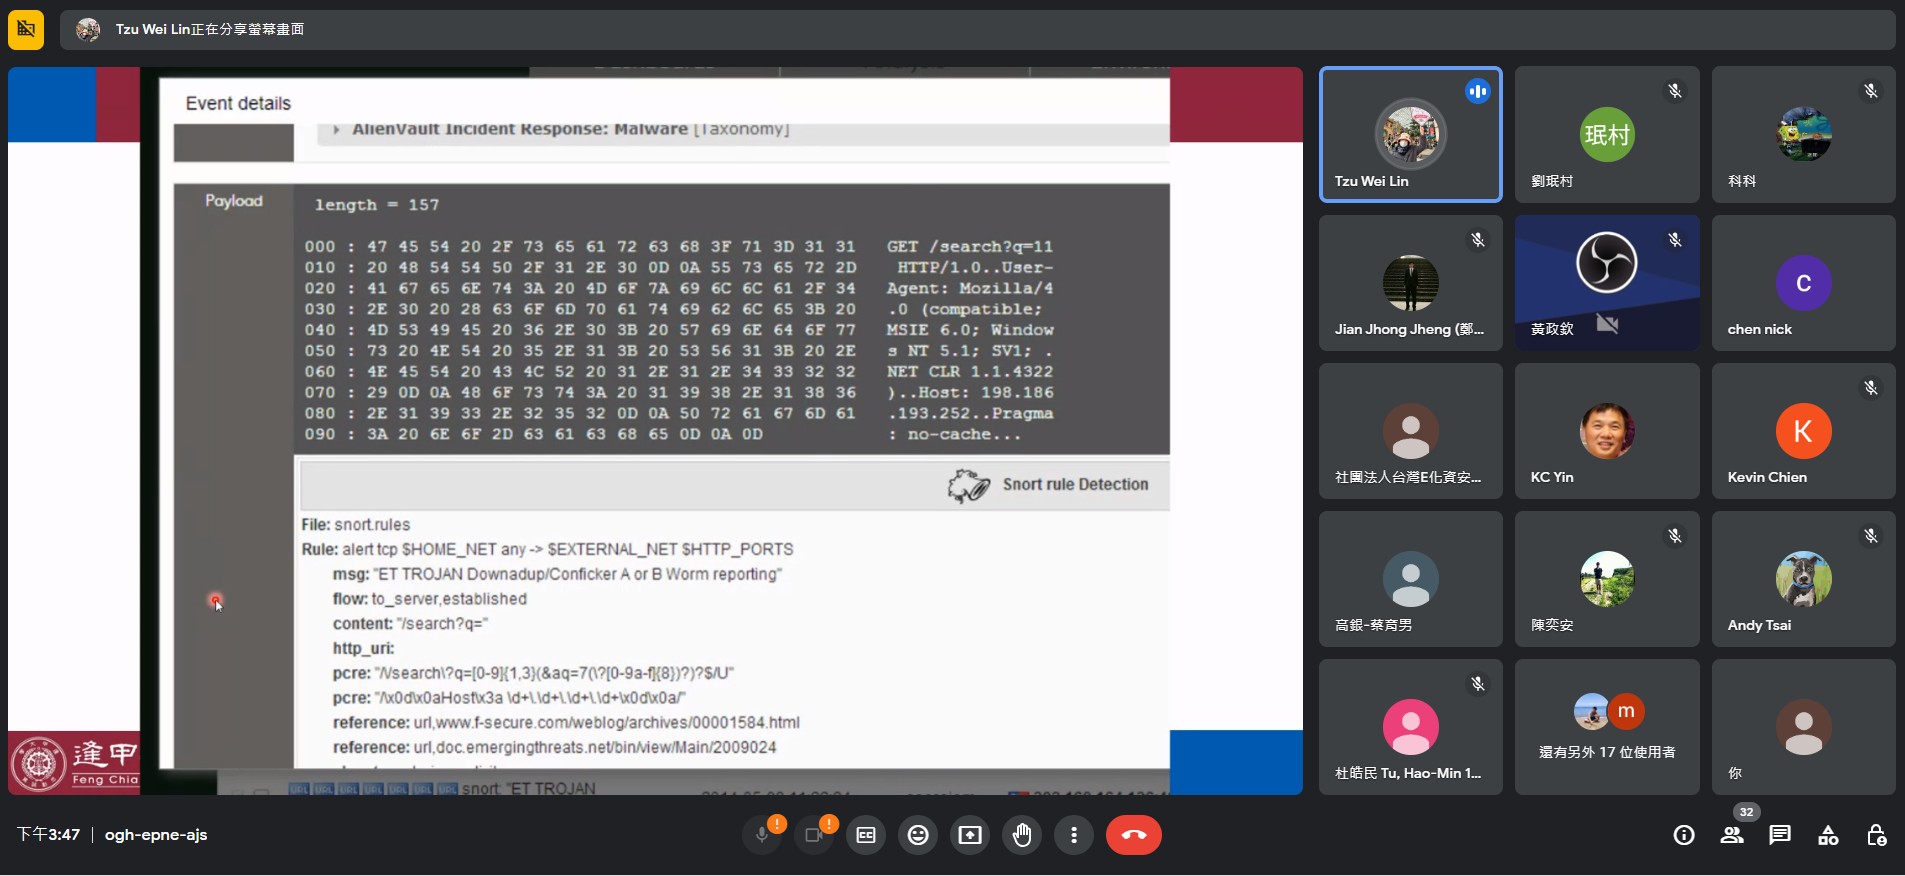Toggle the microphone button in bottom bar
1905x876 pixels.
[762, 835]
